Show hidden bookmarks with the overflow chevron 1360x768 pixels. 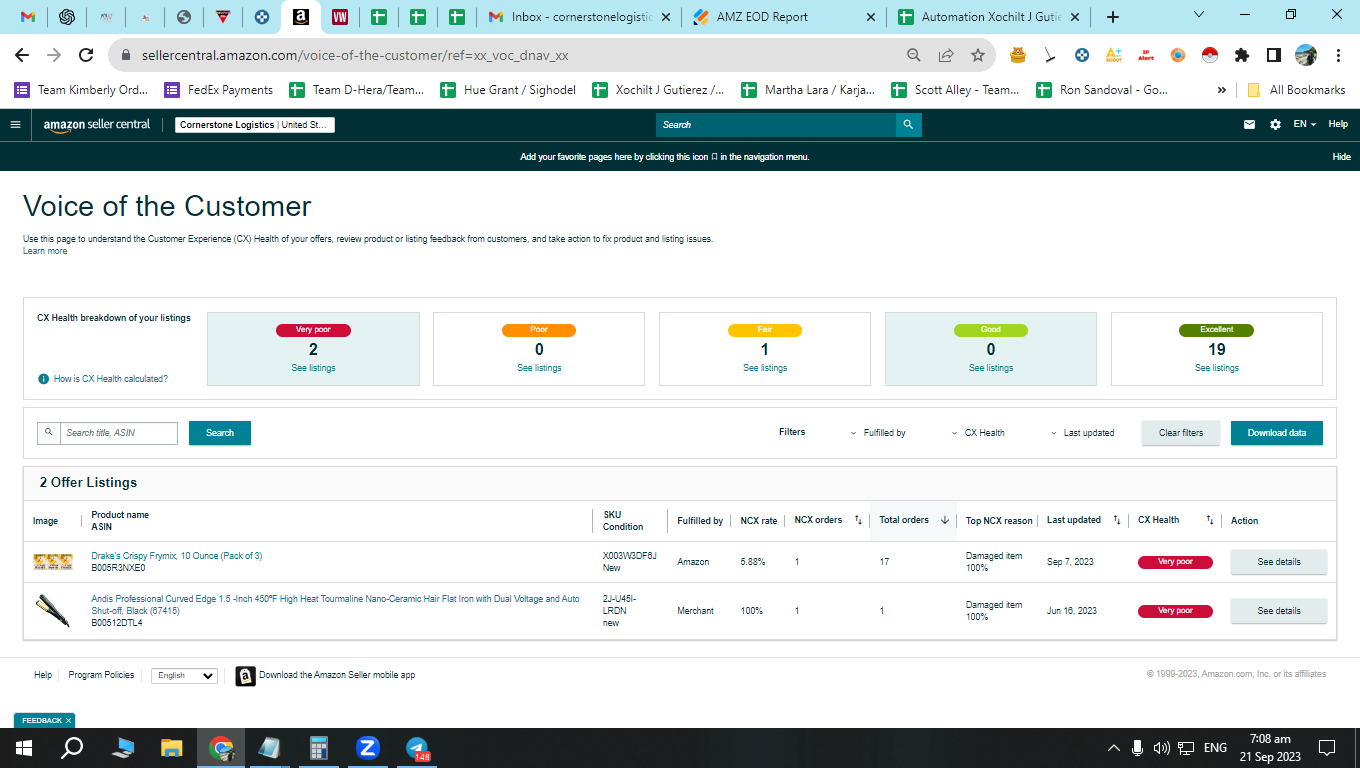point(1221,90)
